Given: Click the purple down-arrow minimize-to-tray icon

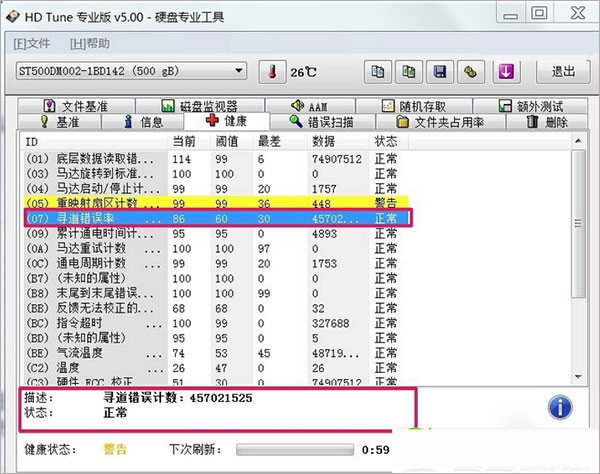Looking at the screenshot, I should [x=507, y=72].
